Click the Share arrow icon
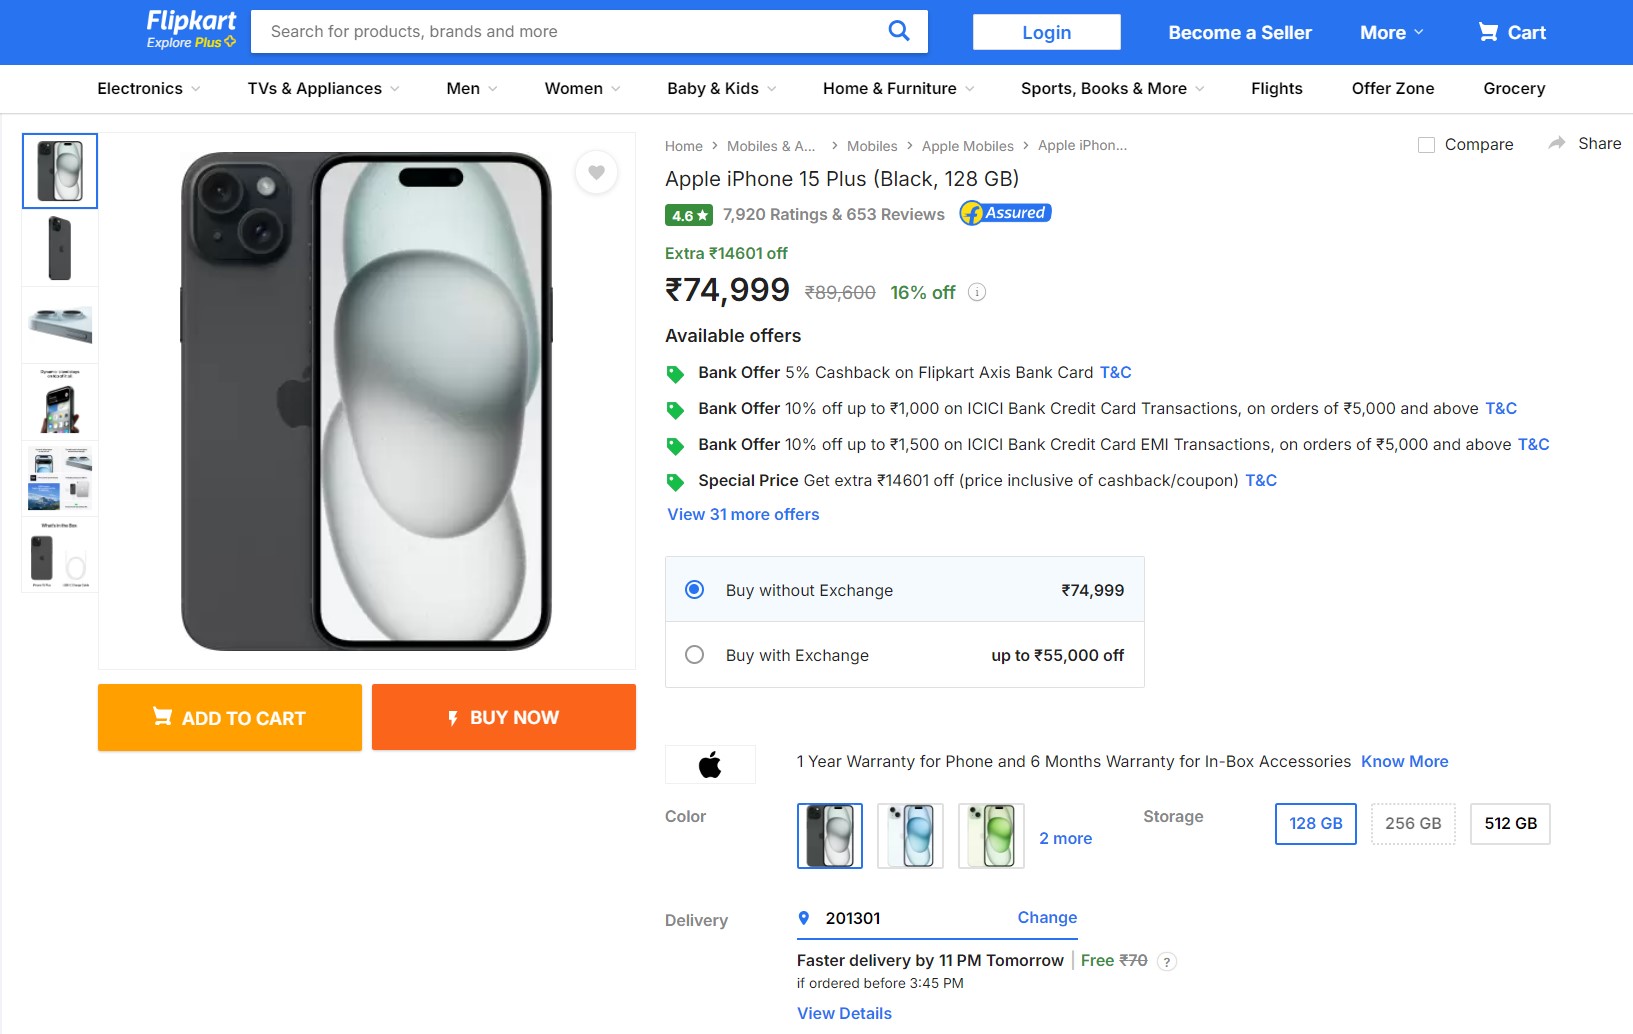Image resolution: width=1633 pixels, height=1034 pixels. pos(1557,144)
